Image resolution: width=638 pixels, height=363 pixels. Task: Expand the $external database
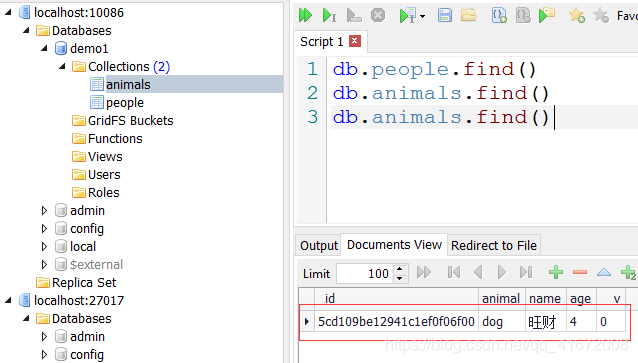tap(44, 264)
